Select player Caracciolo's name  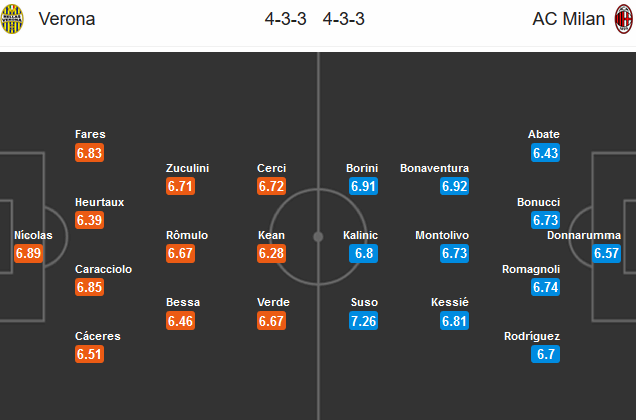point(103,269)
